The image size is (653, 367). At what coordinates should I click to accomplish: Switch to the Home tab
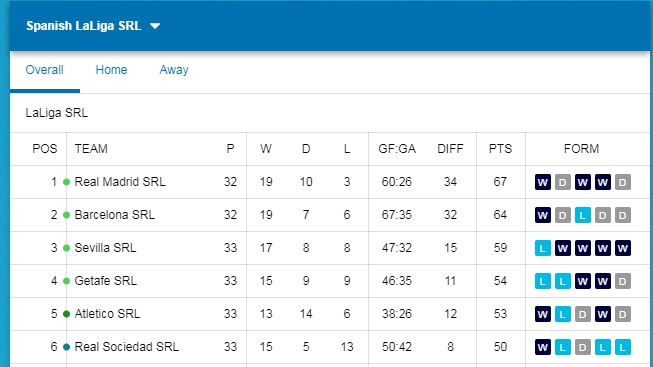pyautogui.click(x=111, y=70)
